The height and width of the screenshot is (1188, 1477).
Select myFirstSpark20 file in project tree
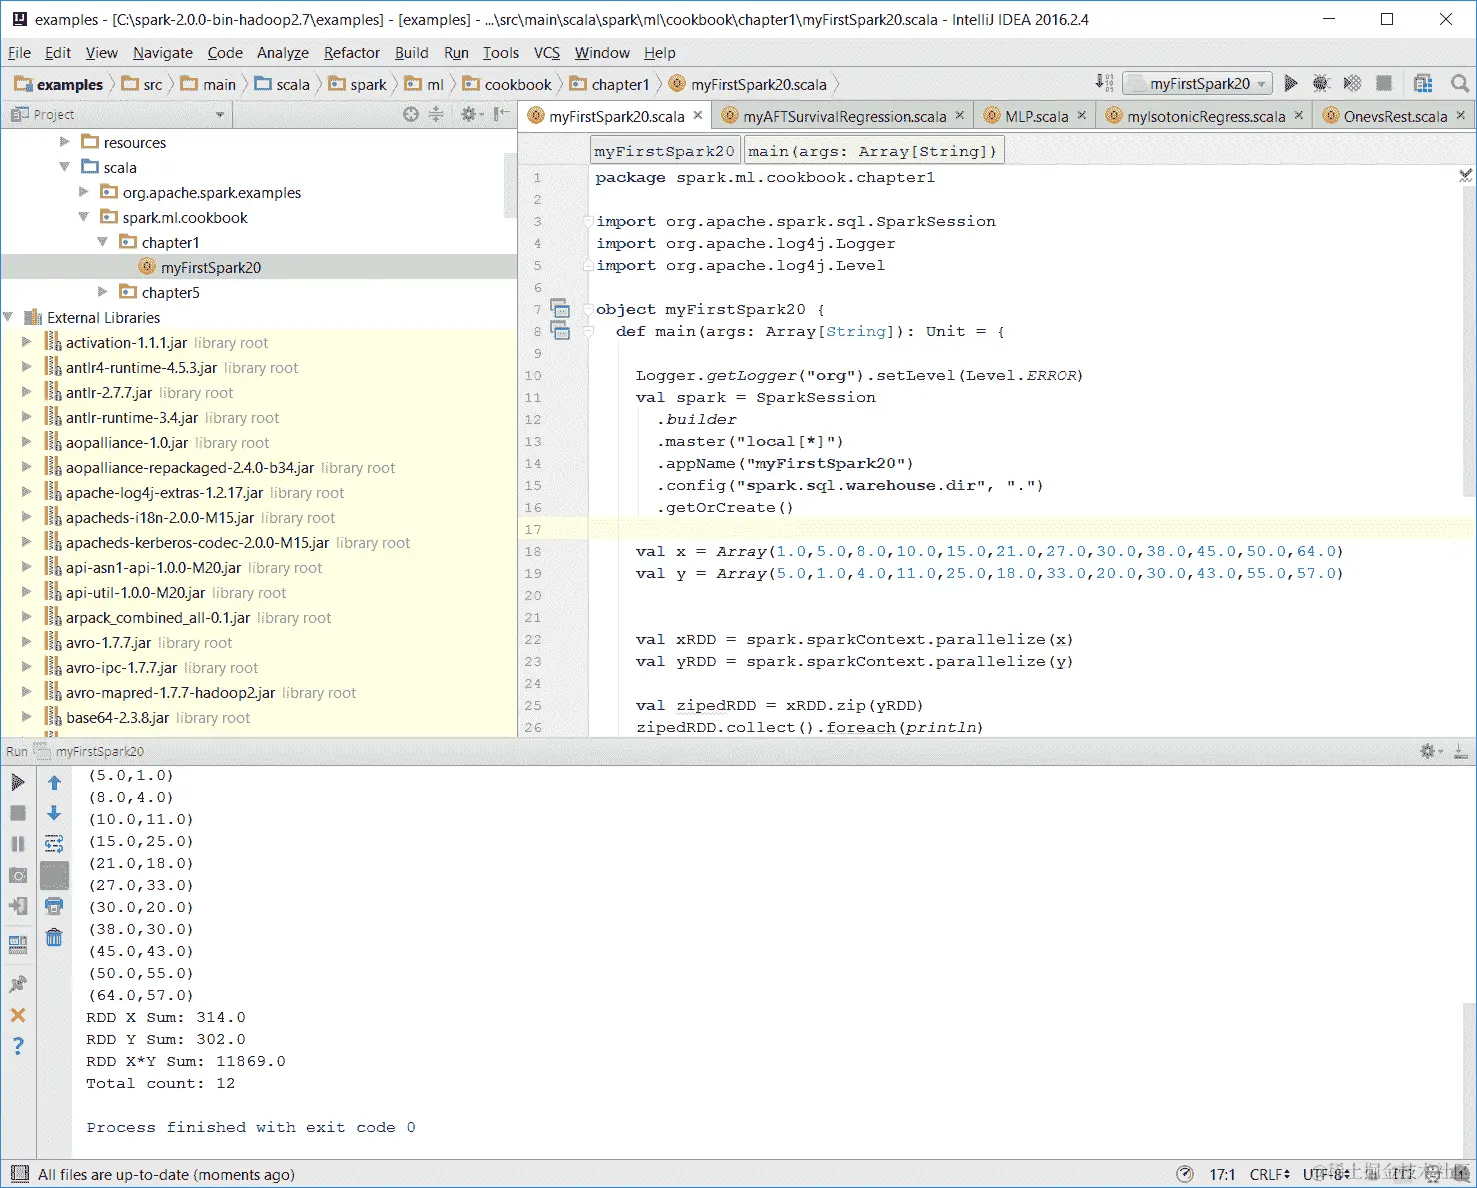[211, 267]
